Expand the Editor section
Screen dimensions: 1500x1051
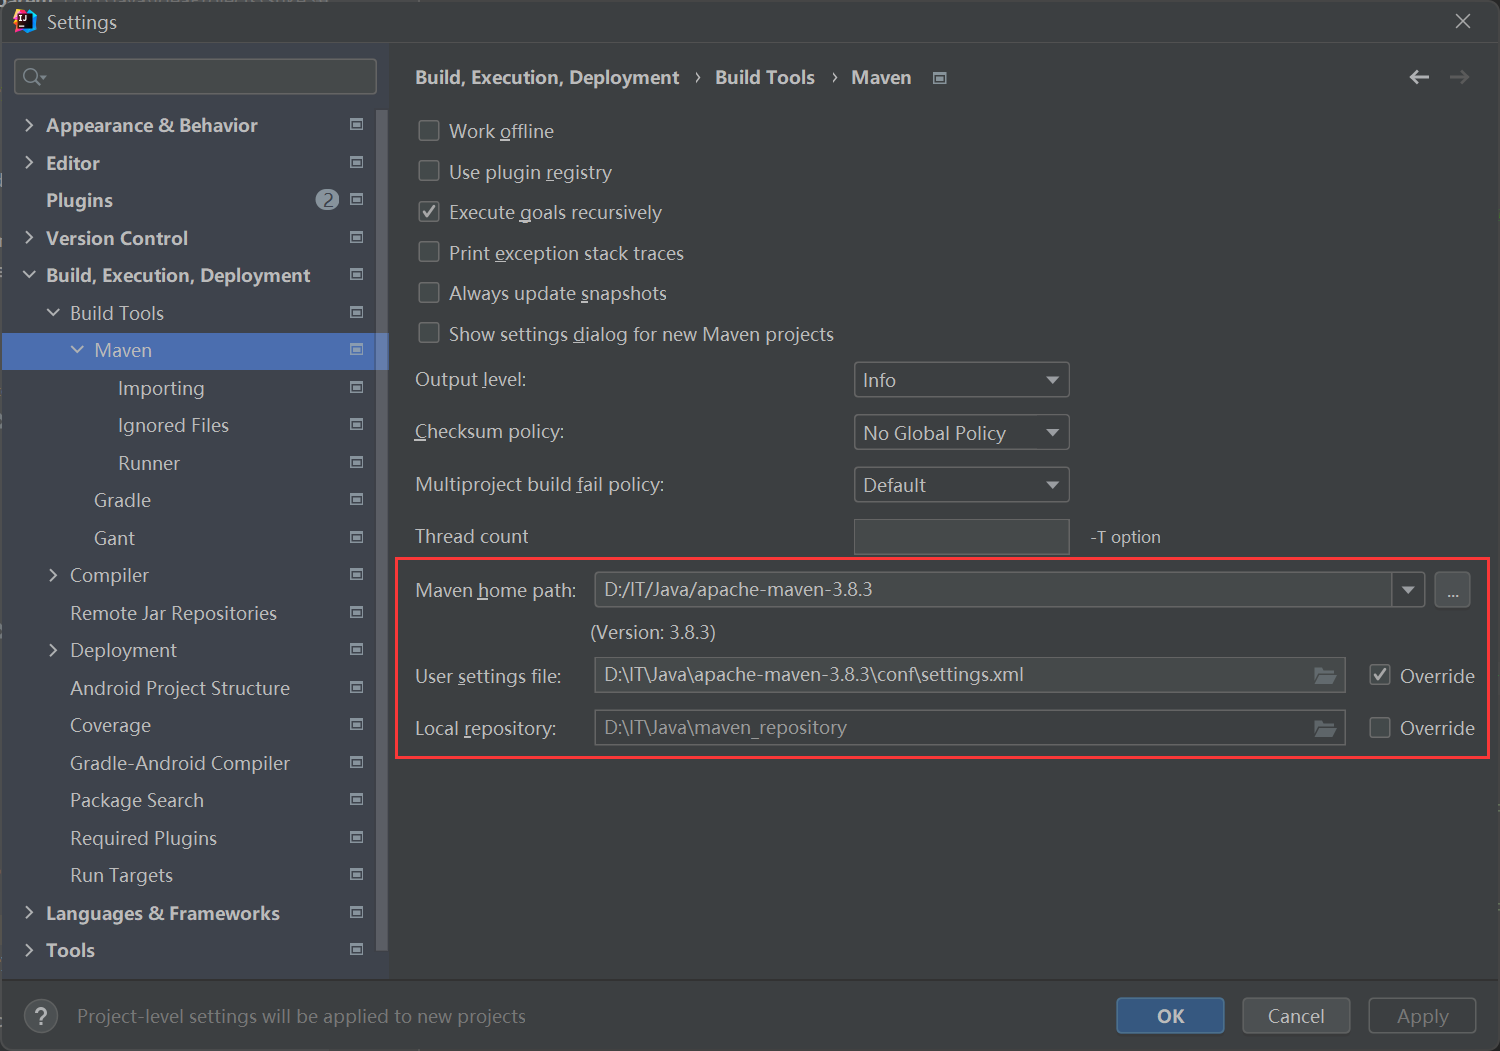click(29, 162)
